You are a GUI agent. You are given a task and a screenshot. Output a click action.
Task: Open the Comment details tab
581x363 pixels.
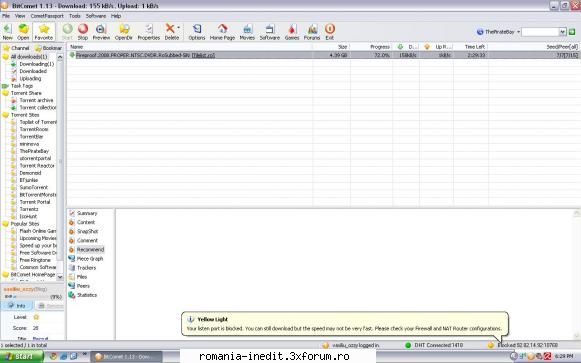[x=87, y=240]
